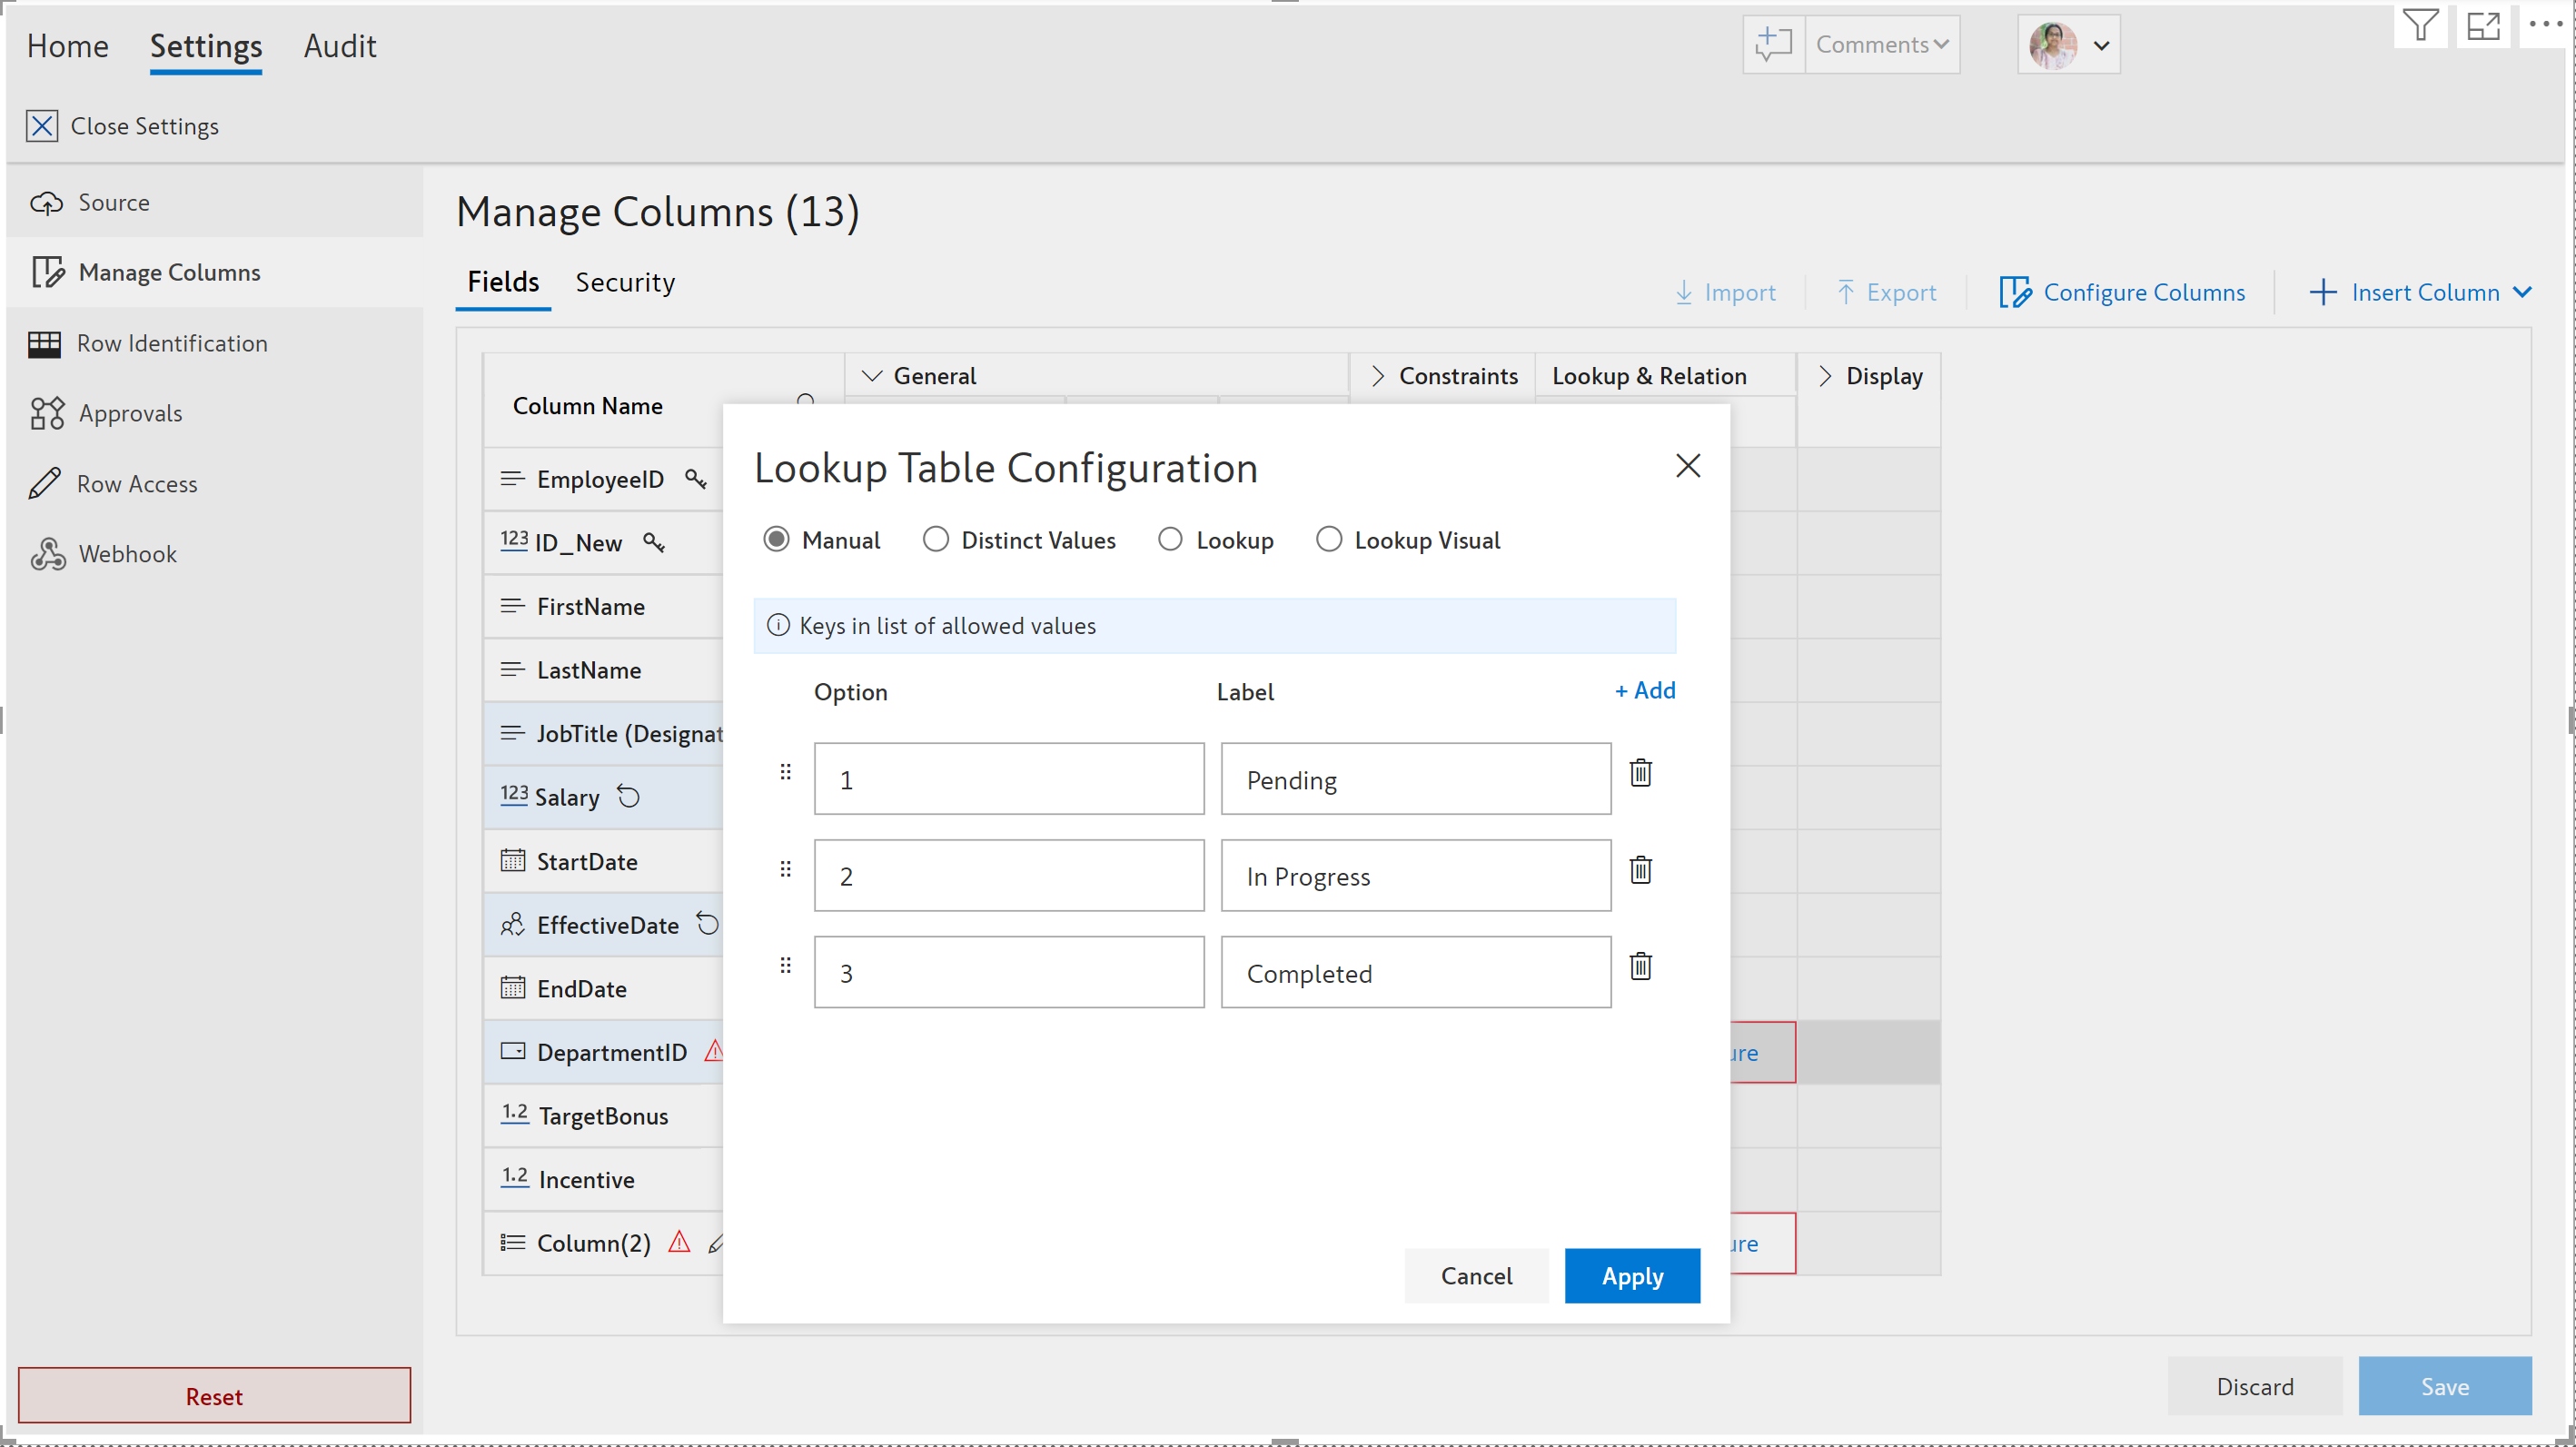
Task: Click the Close Settings X icon
Action: click(x=42, y=126)
